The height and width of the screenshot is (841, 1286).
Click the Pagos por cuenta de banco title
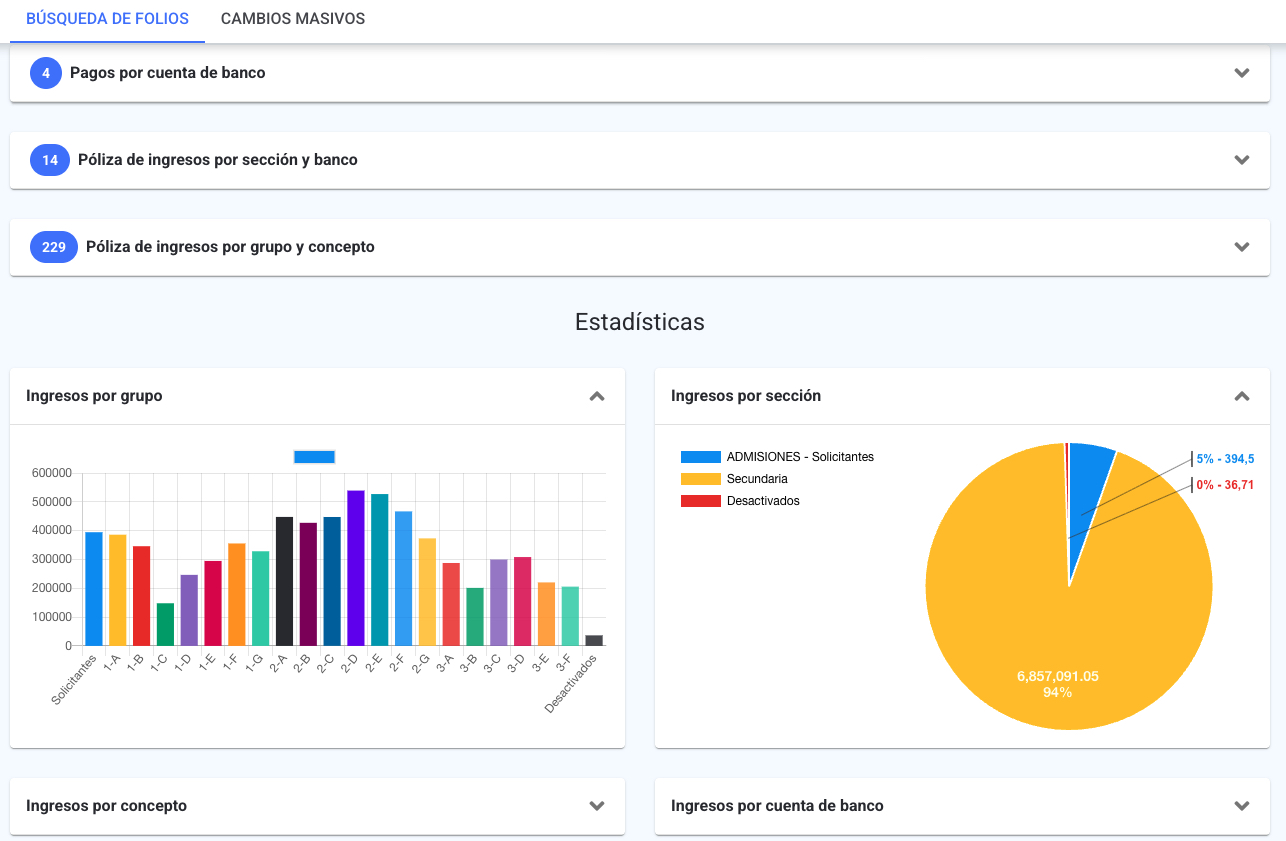167,73
